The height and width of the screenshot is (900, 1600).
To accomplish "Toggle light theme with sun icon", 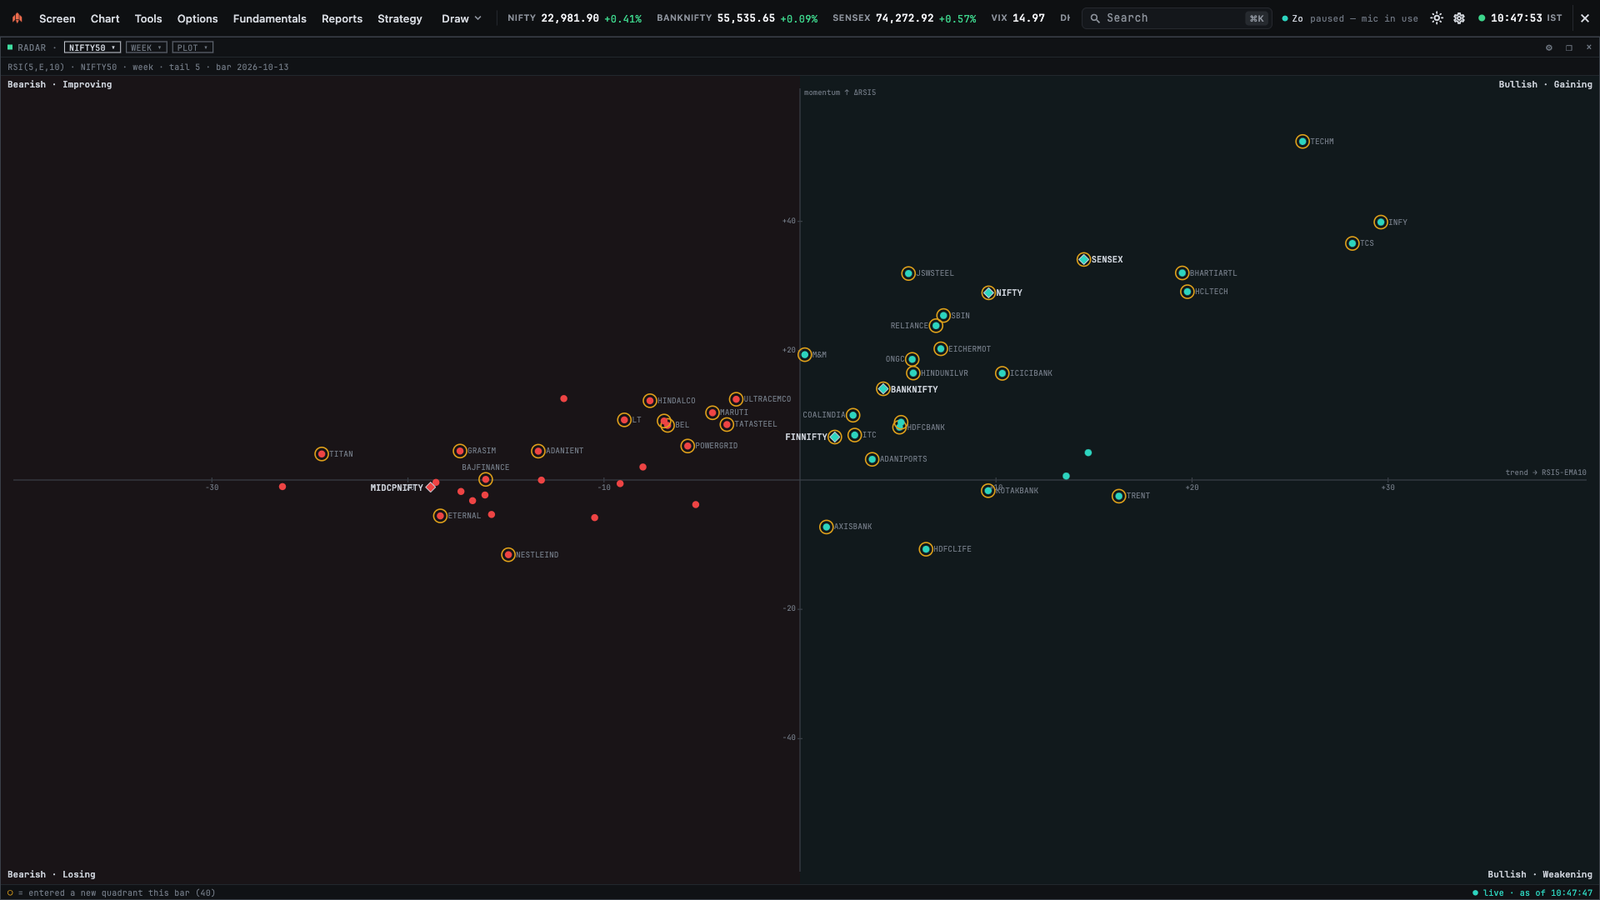I will point(1437,18).
